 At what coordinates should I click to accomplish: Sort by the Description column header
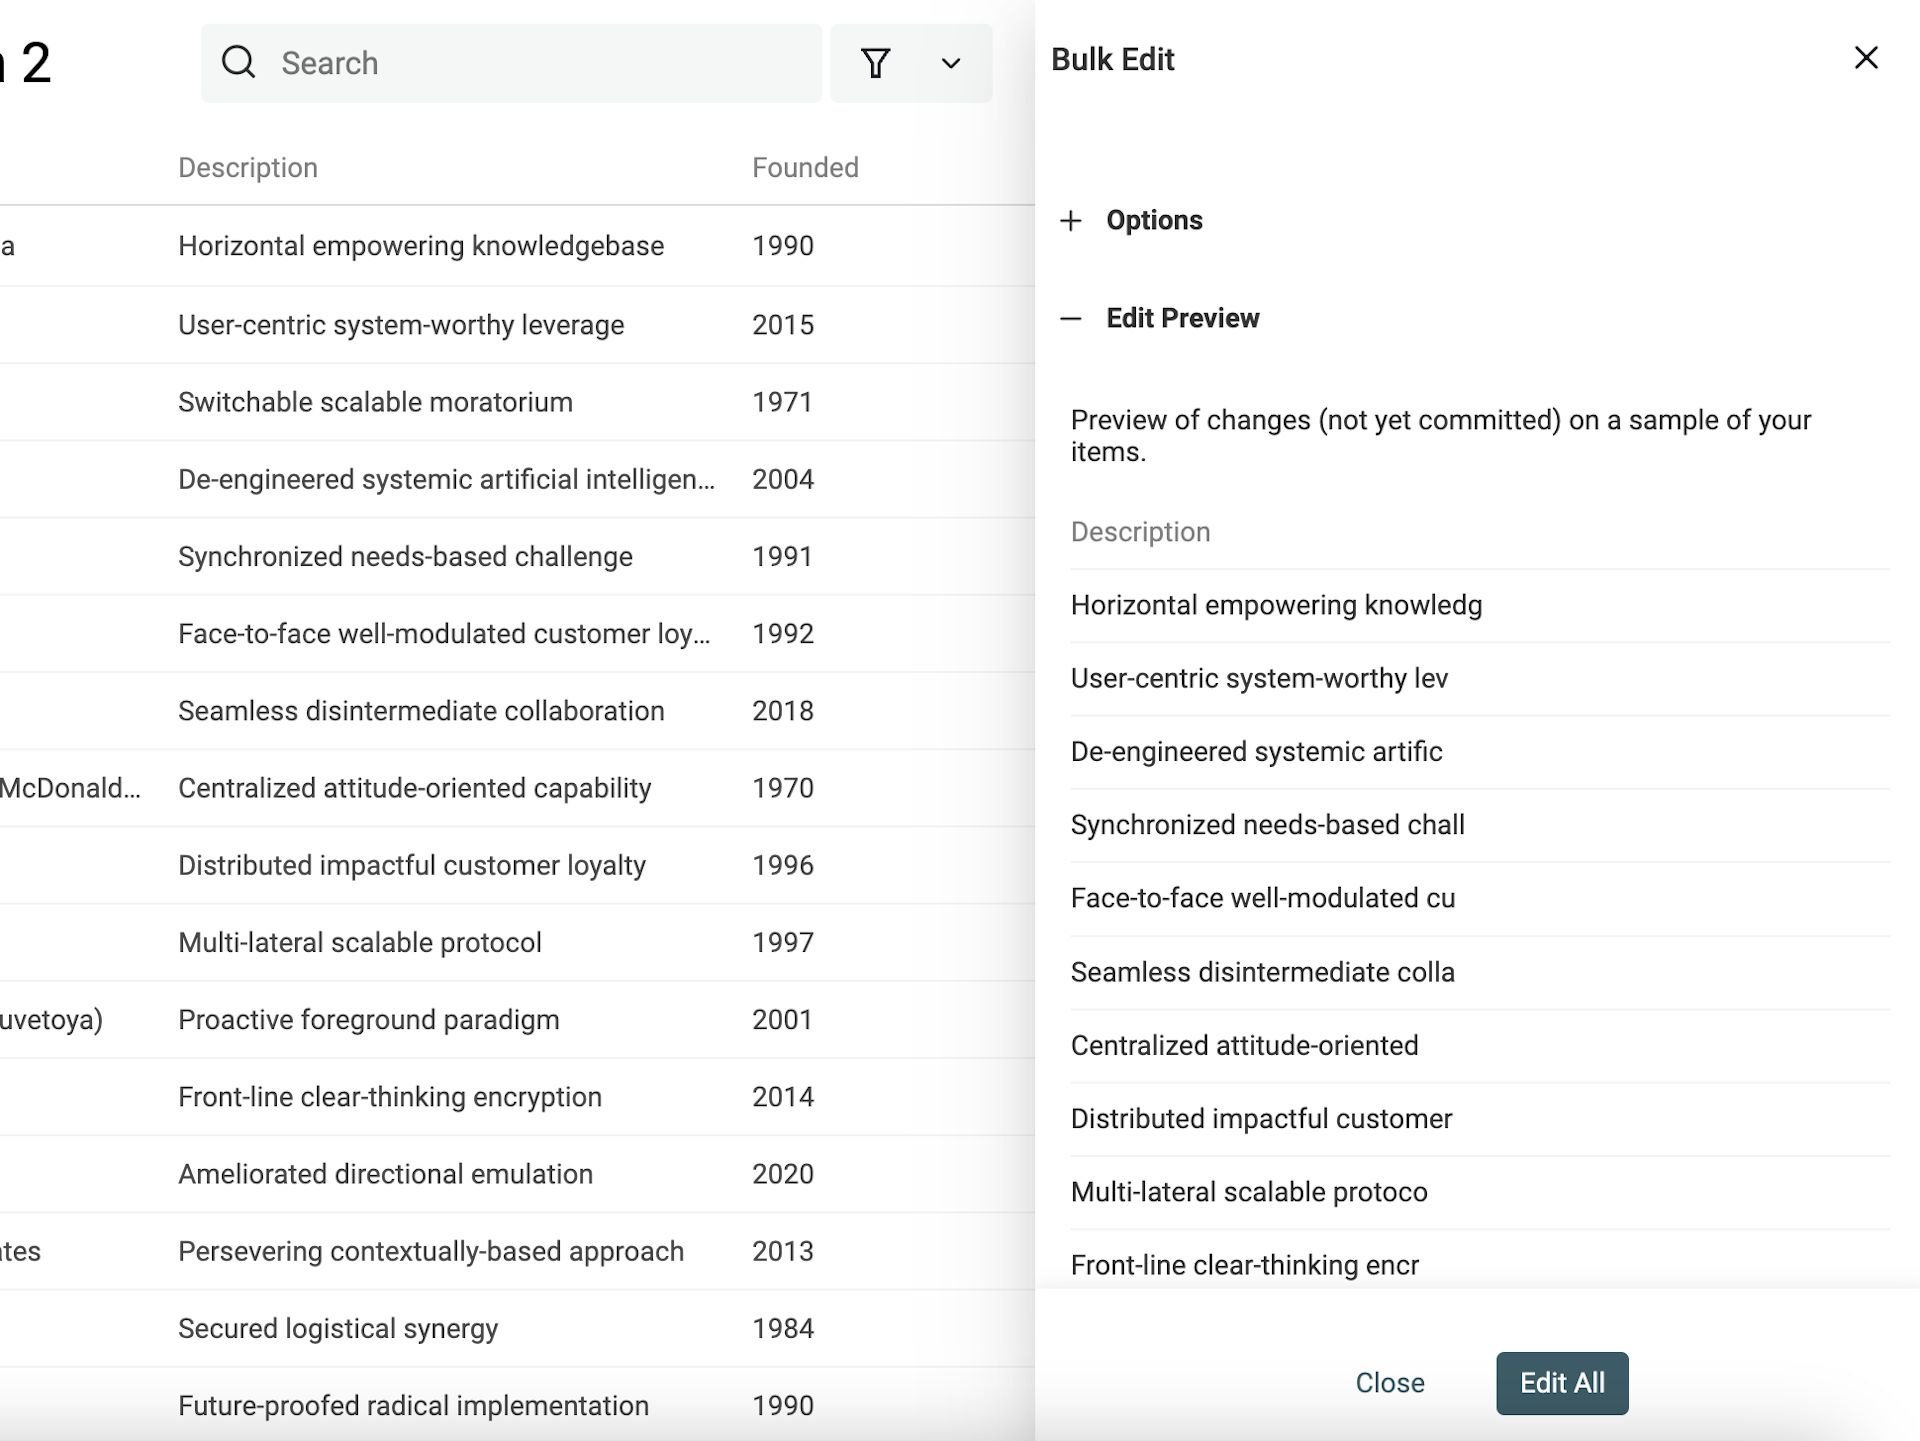point(248,168)
